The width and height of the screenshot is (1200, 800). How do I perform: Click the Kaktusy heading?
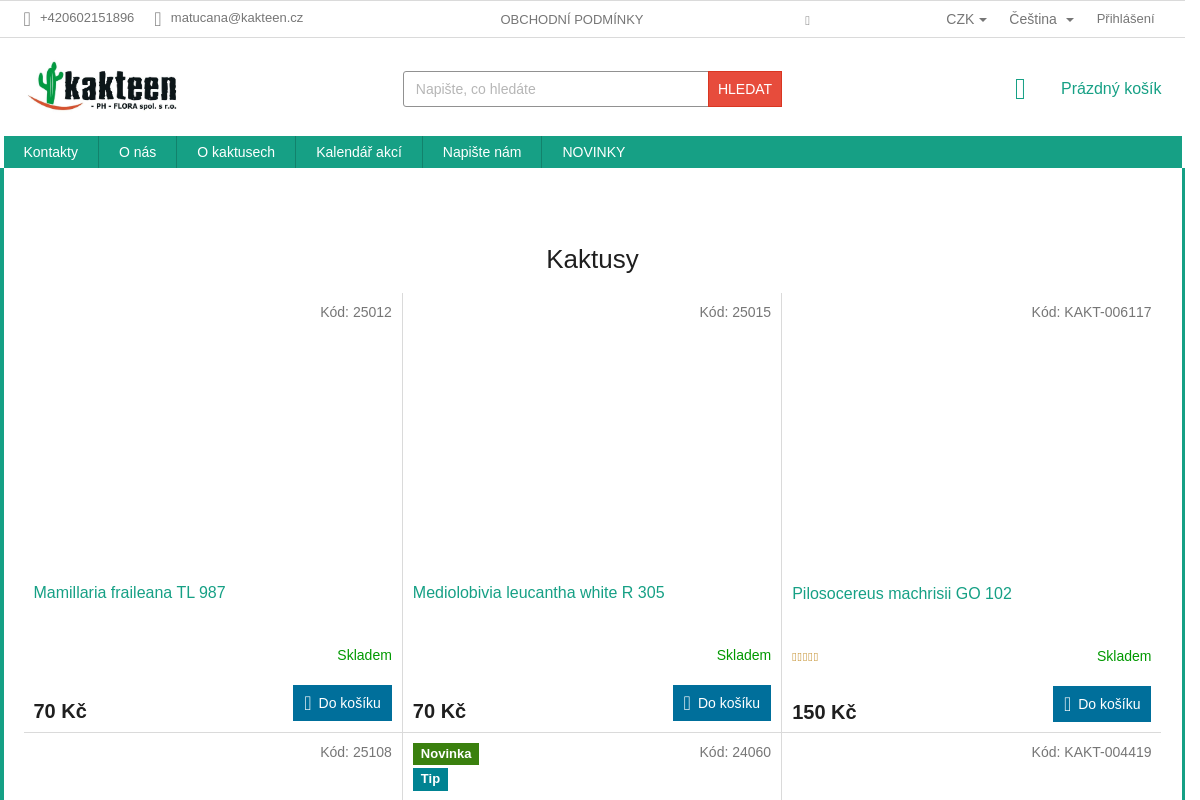592,259
